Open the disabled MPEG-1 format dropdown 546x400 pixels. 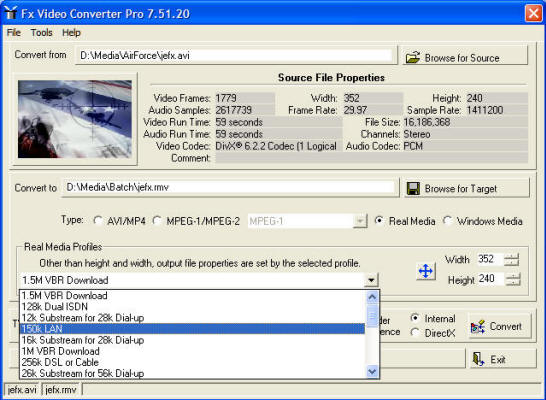360,221
